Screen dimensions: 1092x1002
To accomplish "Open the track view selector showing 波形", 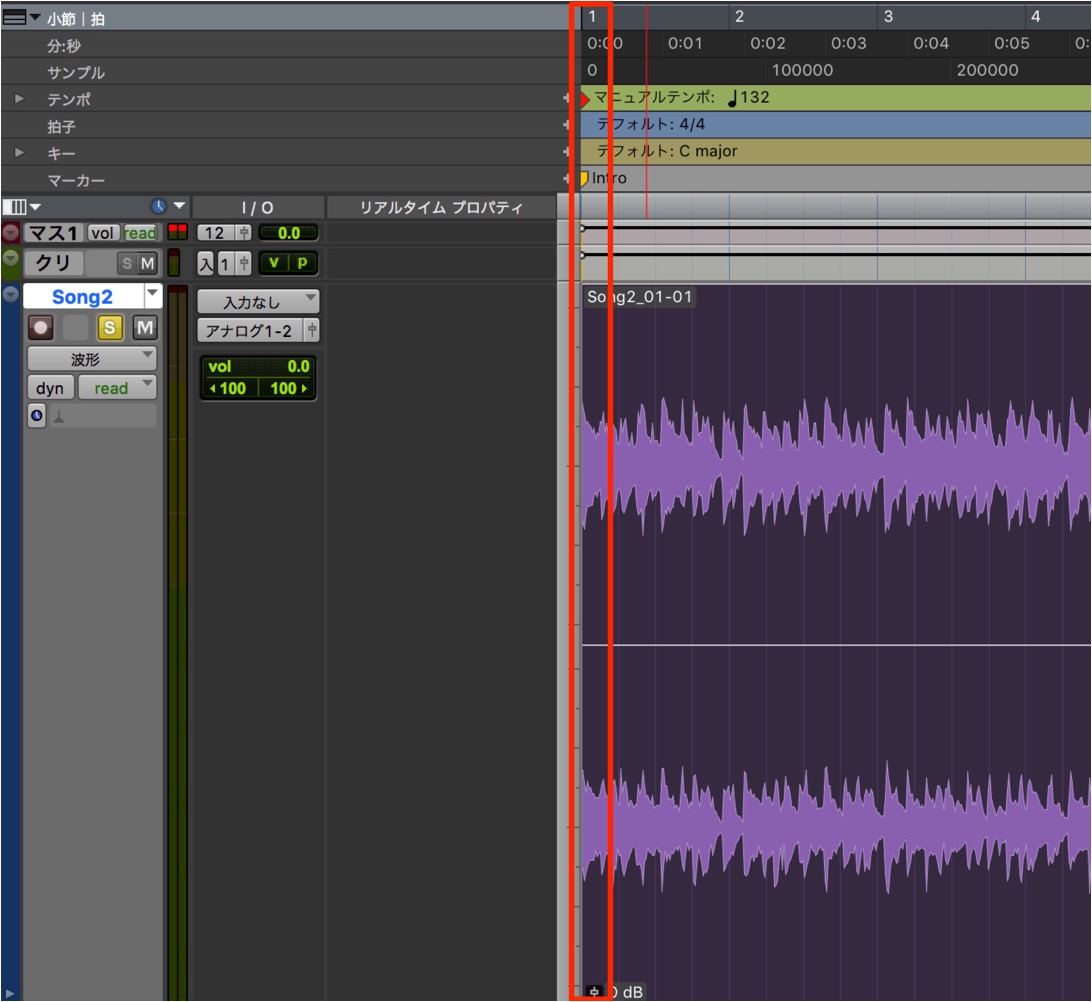I will (92, 359).
